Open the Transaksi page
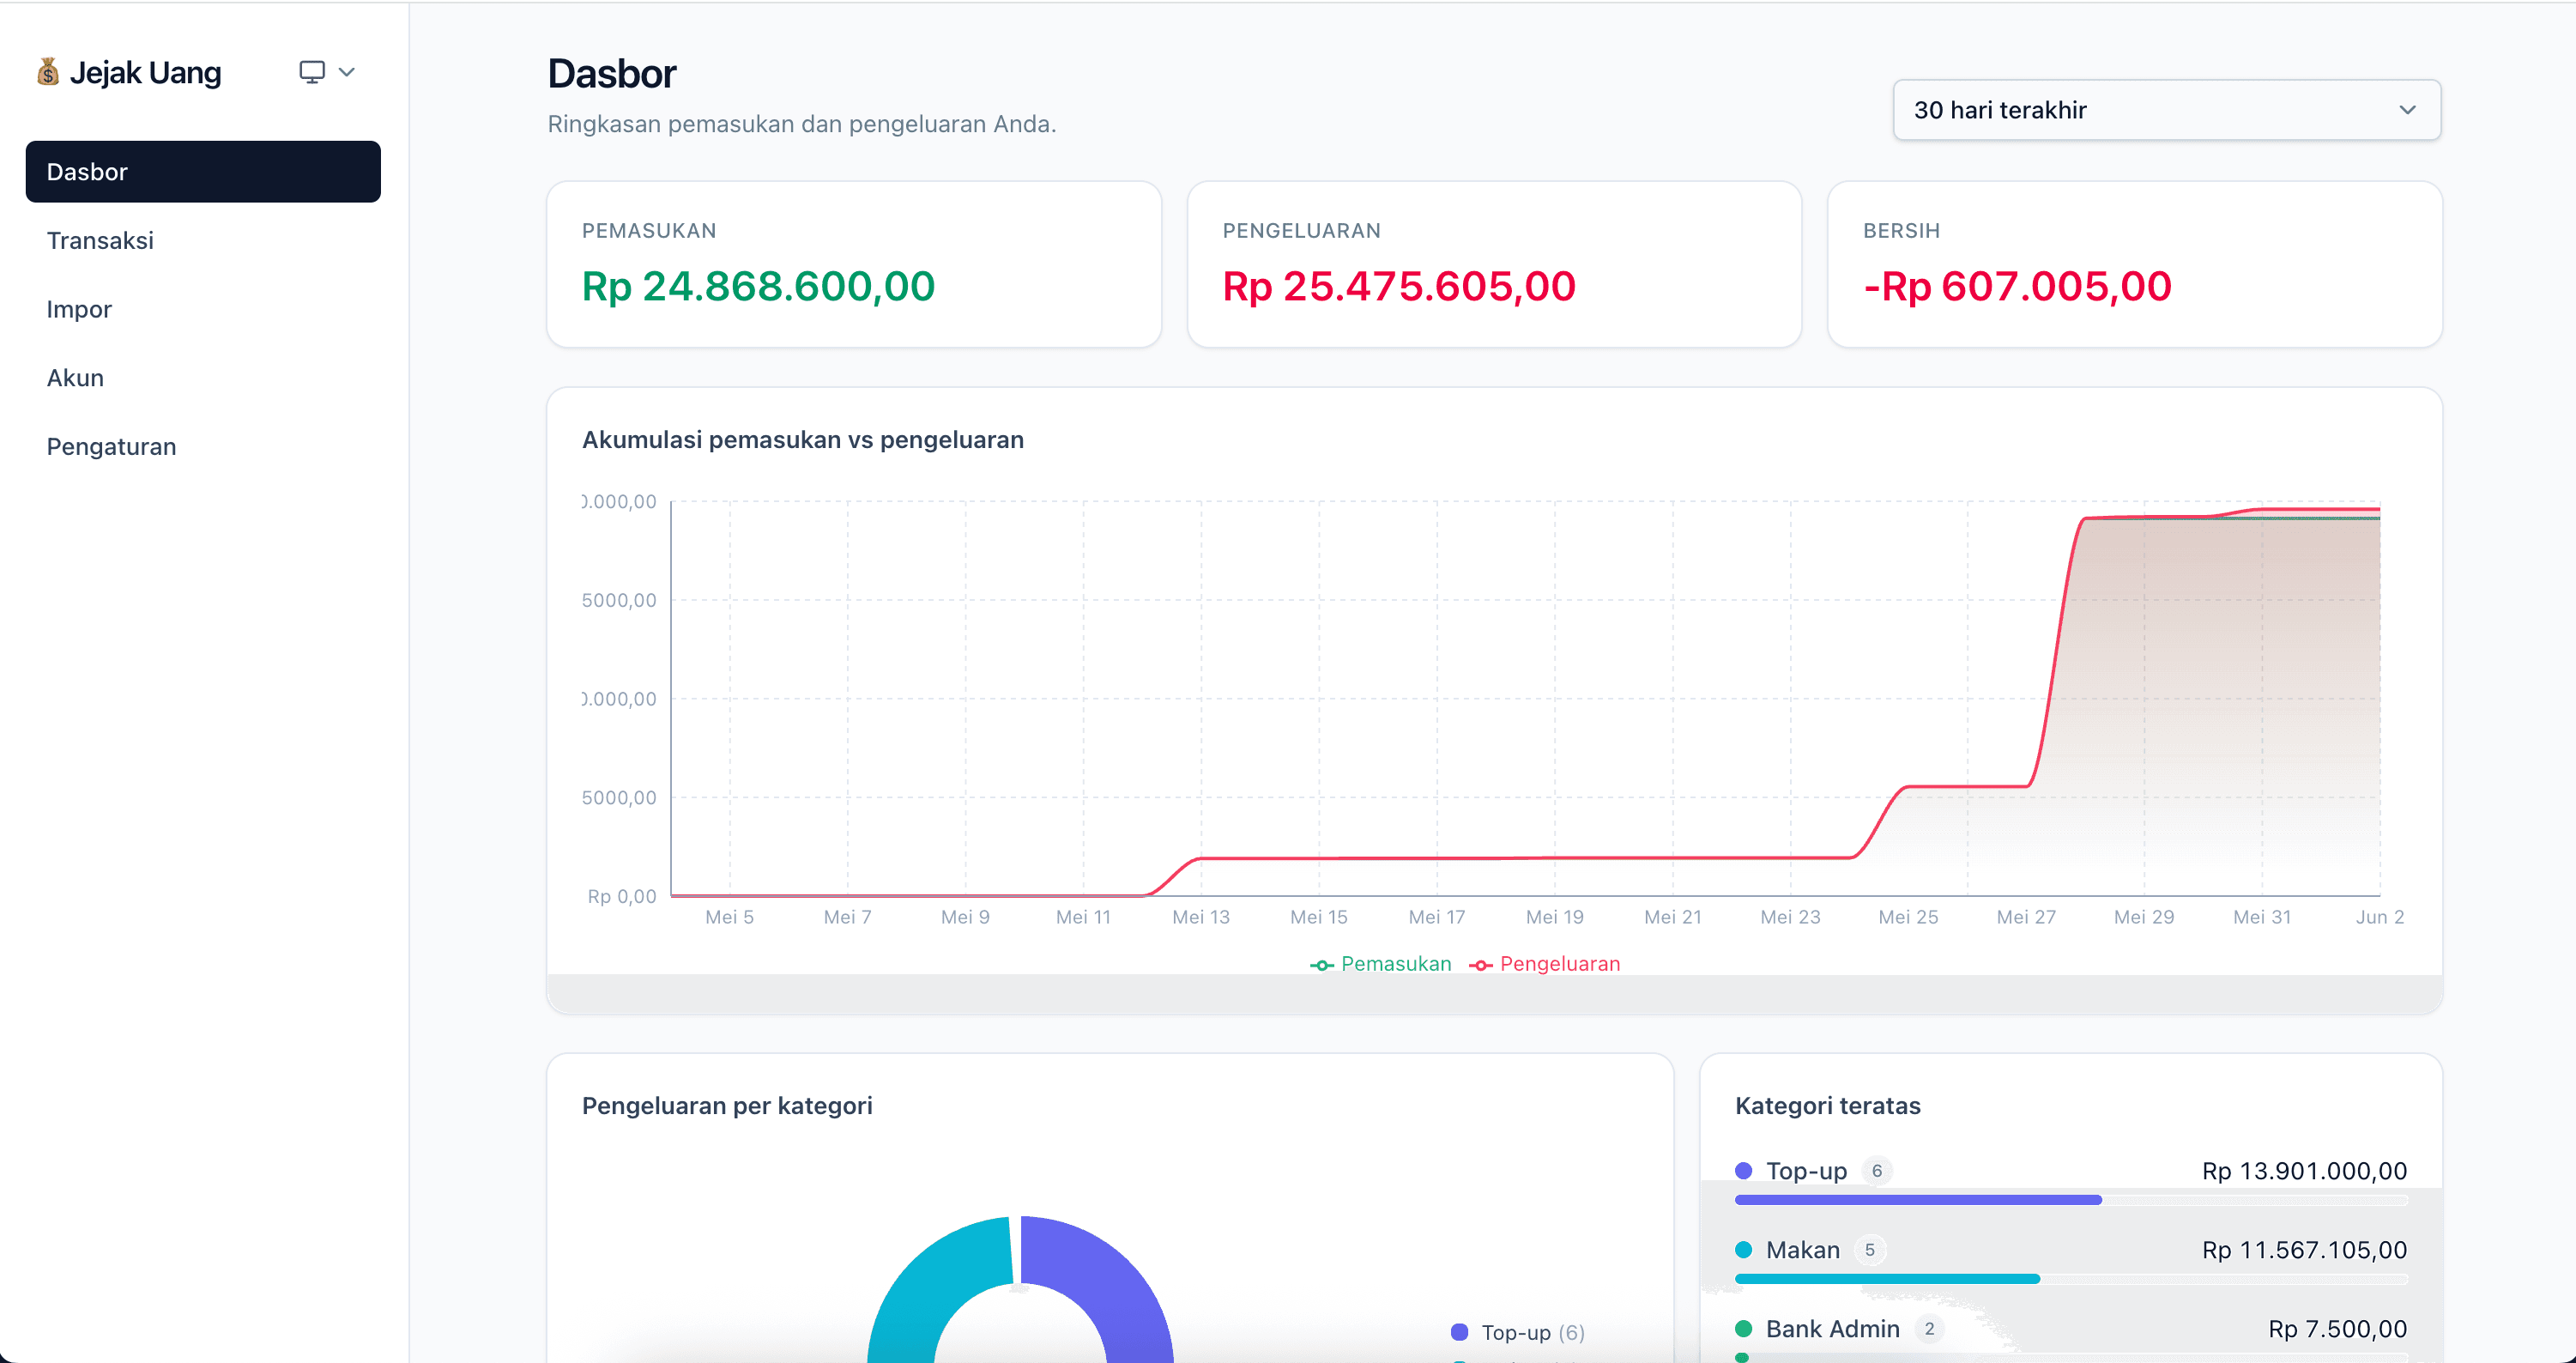Viewport: 2576px width, 1363px height. coord(203,240)
